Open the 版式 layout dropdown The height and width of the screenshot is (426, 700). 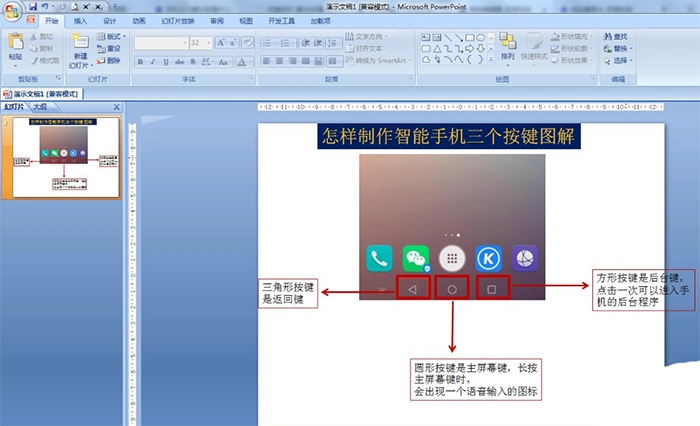click(111, 36)
